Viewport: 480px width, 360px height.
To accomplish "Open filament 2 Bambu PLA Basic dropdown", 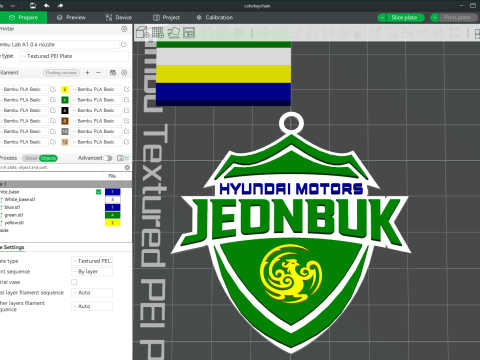I will point(96,89).
